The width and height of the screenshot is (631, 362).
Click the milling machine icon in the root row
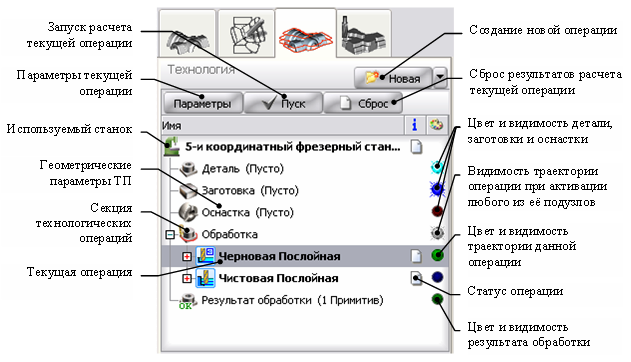point(171,147)
